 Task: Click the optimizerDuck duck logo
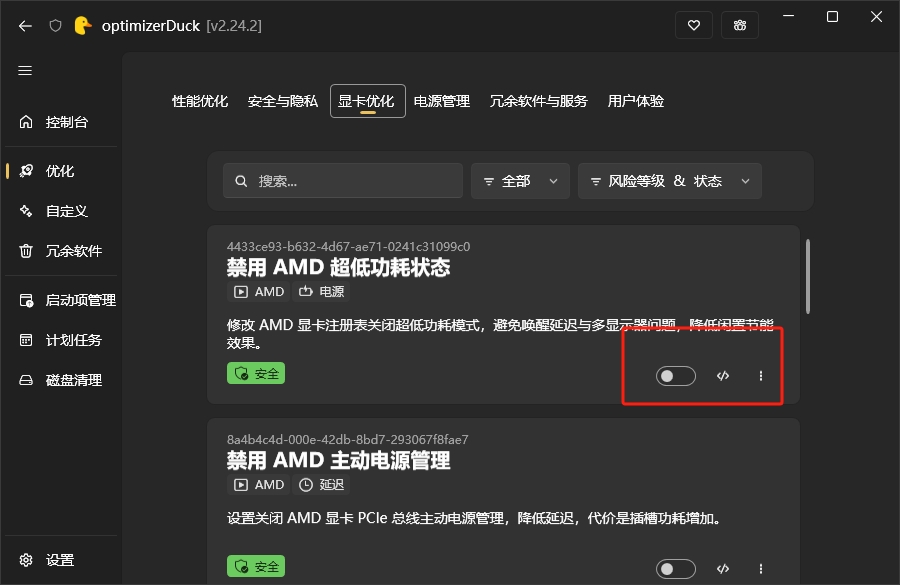[83, 26]
